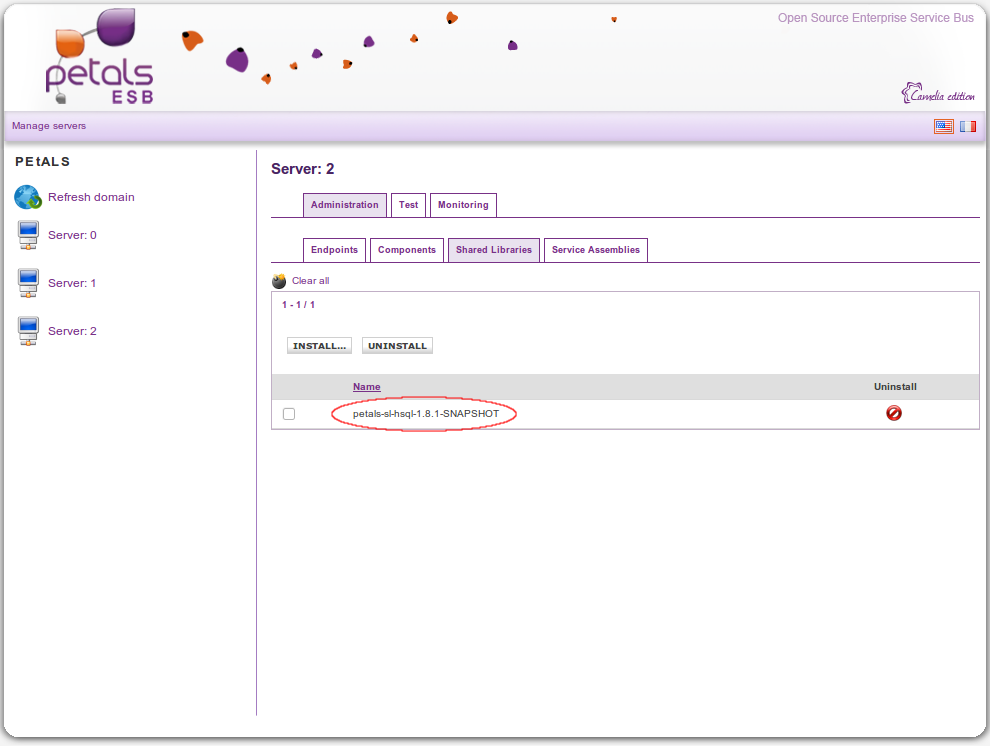Click the Refresh domain globe icon

pyautogui.click(x=27, y=197)
